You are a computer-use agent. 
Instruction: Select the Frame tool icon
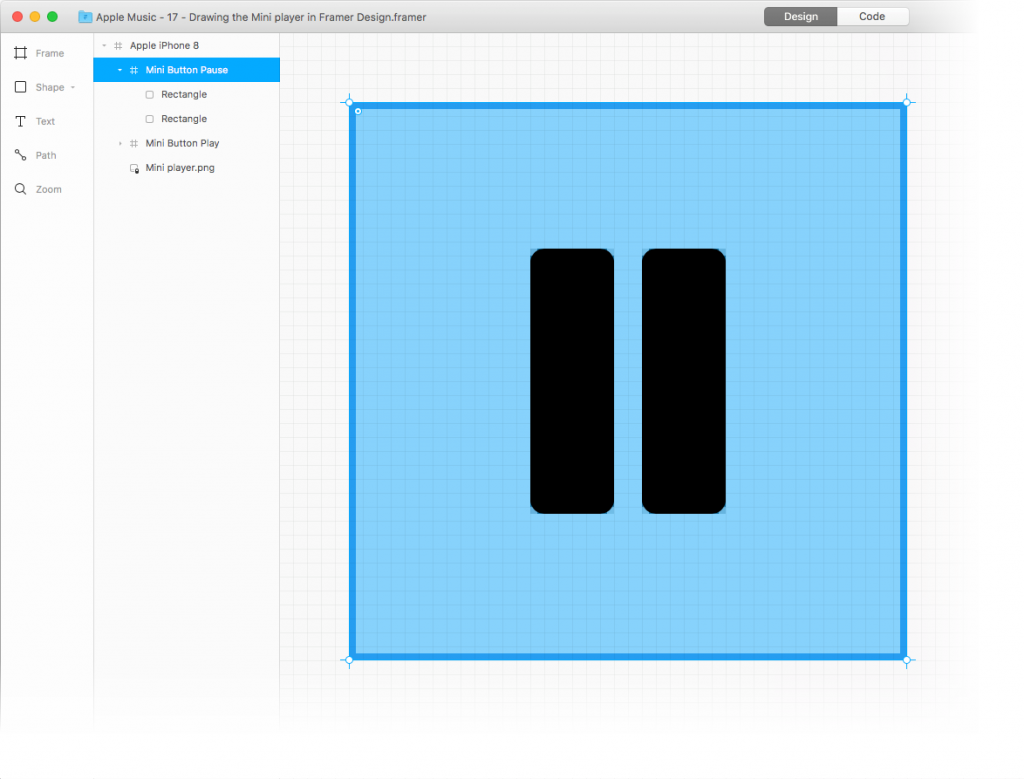[x=20, y=53]
